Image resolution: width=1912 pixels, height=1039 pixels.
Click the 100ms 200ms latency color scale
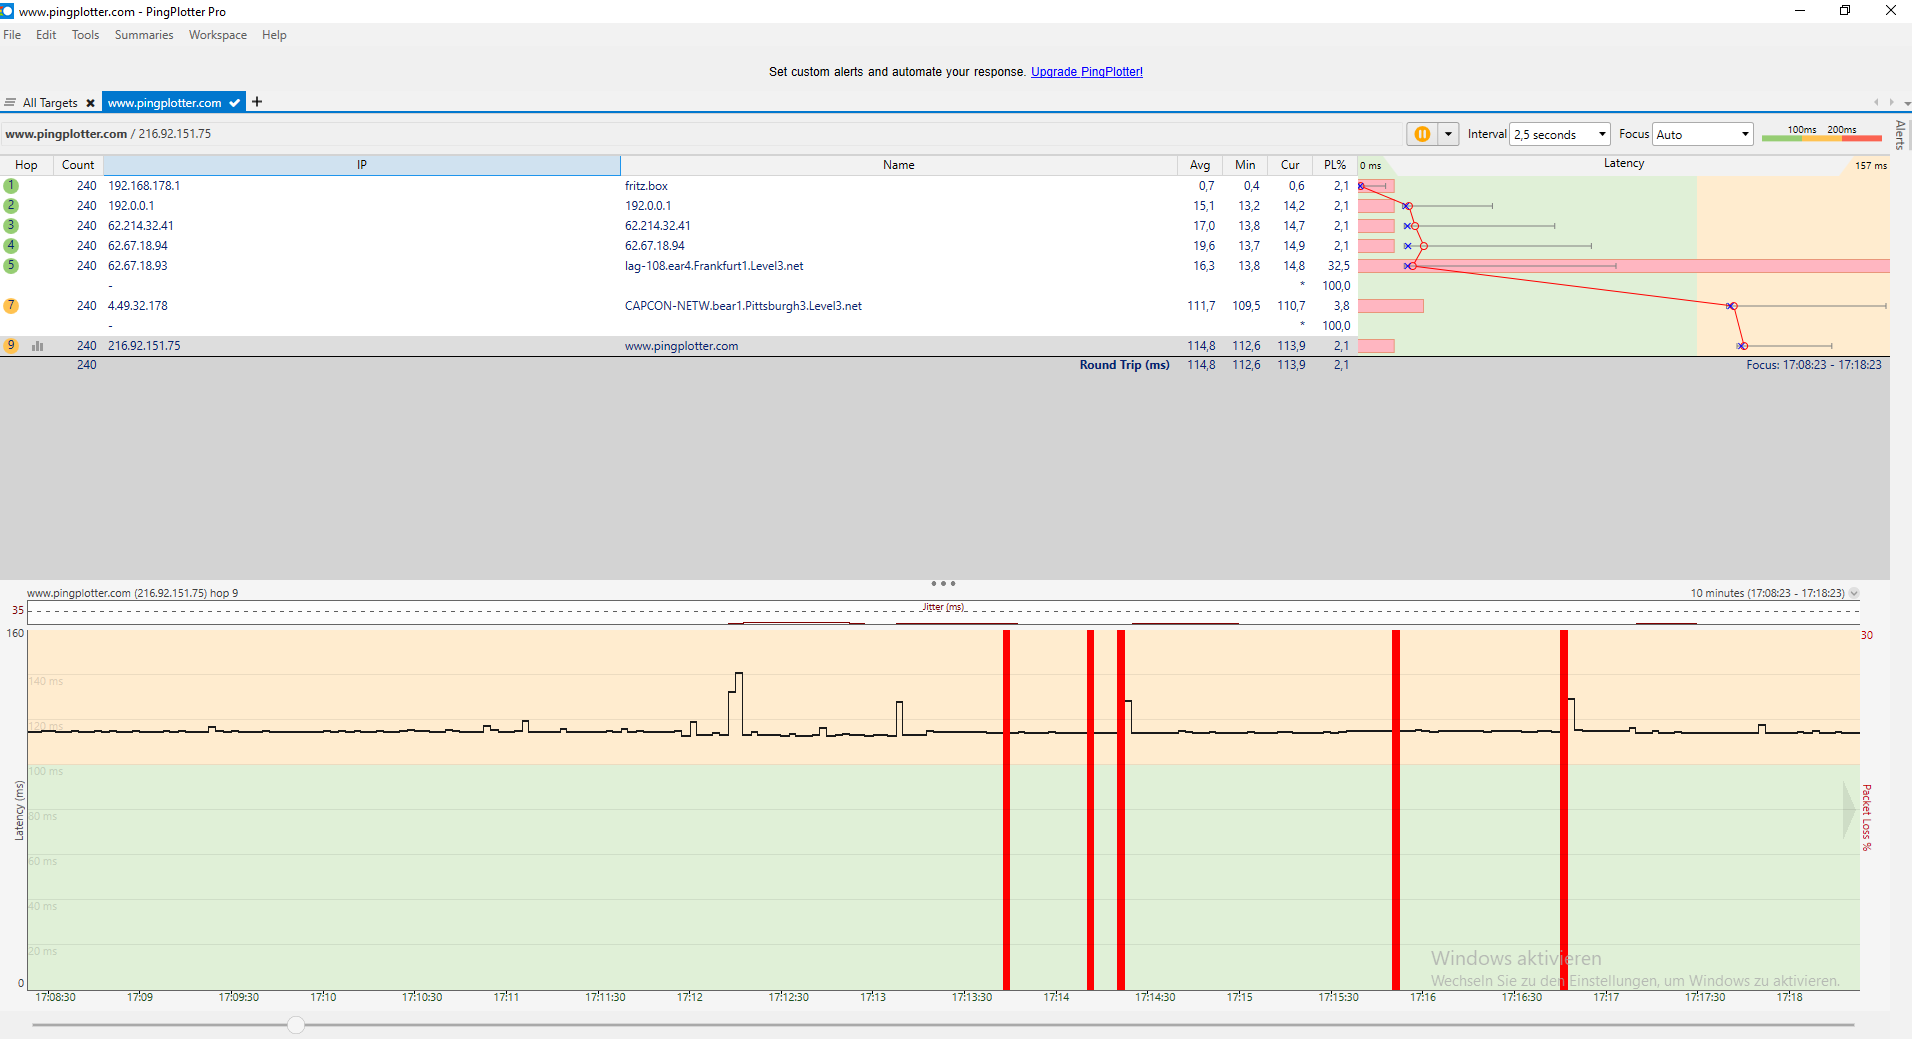click(1824, 134)
